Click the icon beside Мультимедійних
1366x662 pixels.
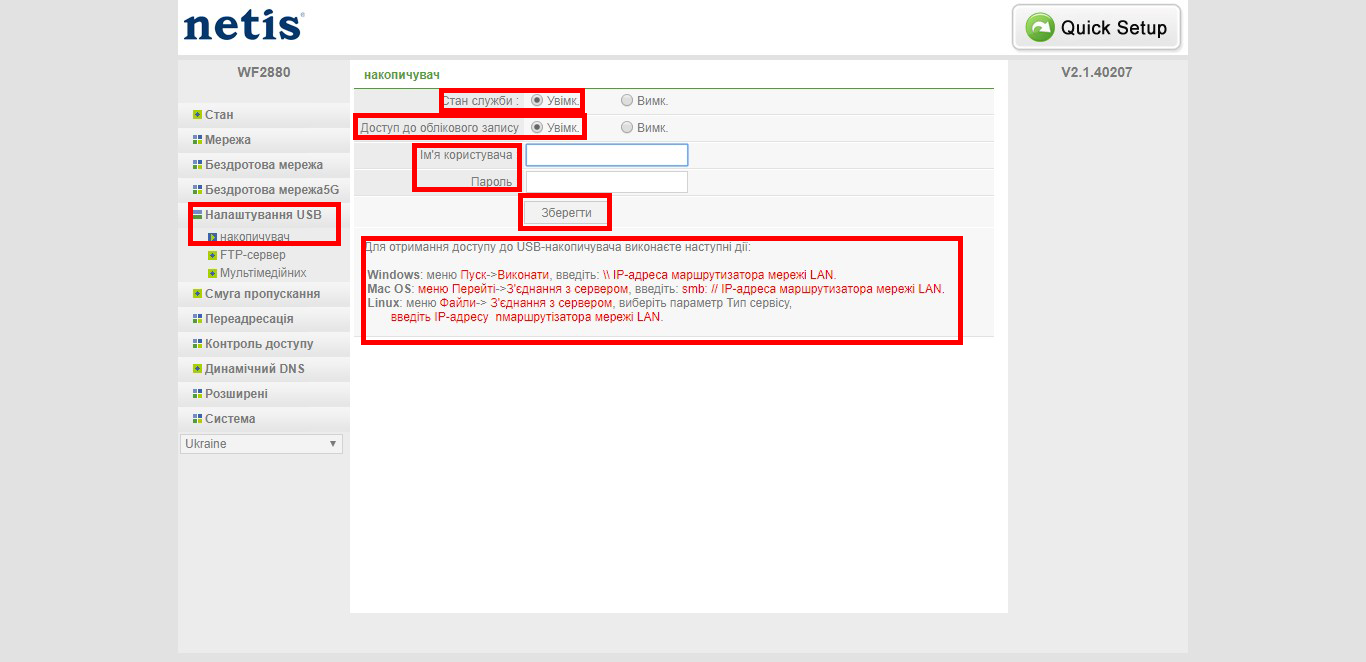pyautogui.click(x=212, y=273)
